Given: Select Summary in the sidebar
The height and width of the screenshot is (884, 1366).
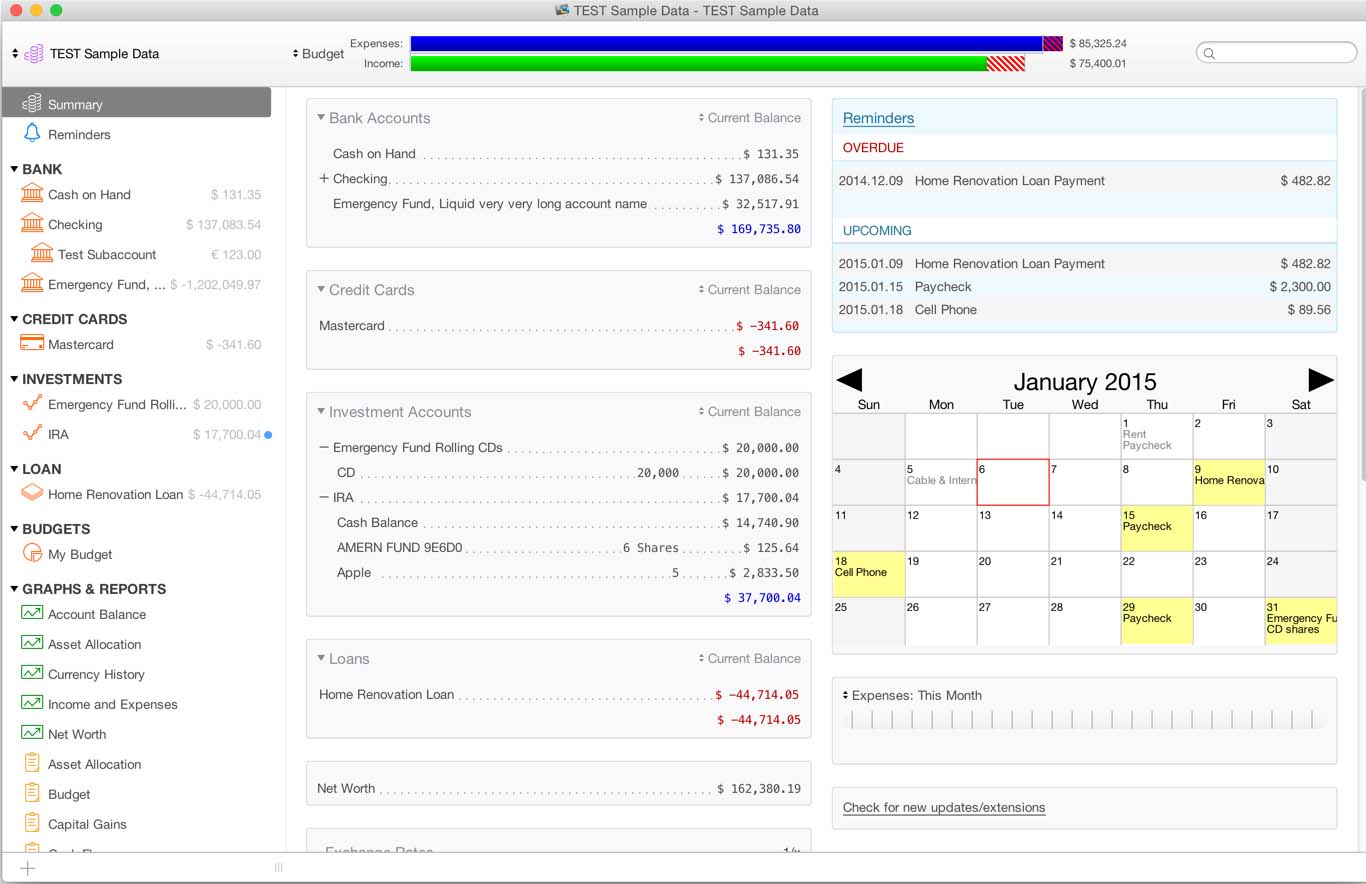Looking at the screenshot, I should (x=136, y=104).
